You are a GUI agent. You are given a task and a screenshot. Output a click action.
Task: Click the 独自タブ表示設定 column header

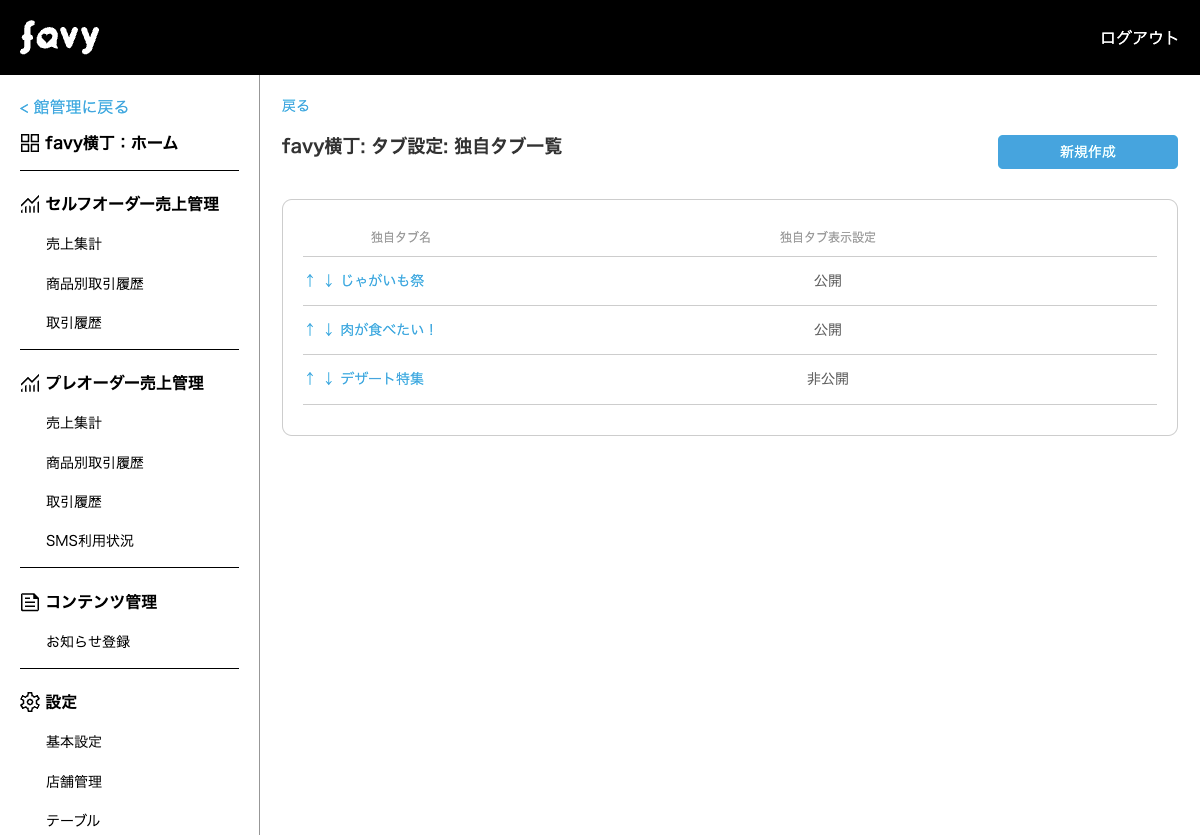tap(828, 237)
